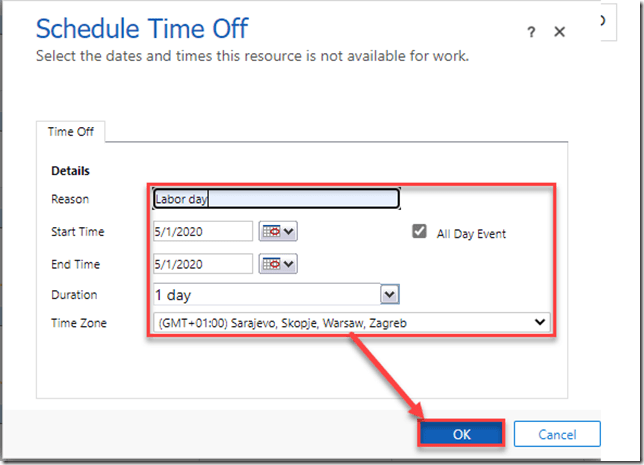Open the Time Zone dropdown list

[x=540, y=322]
